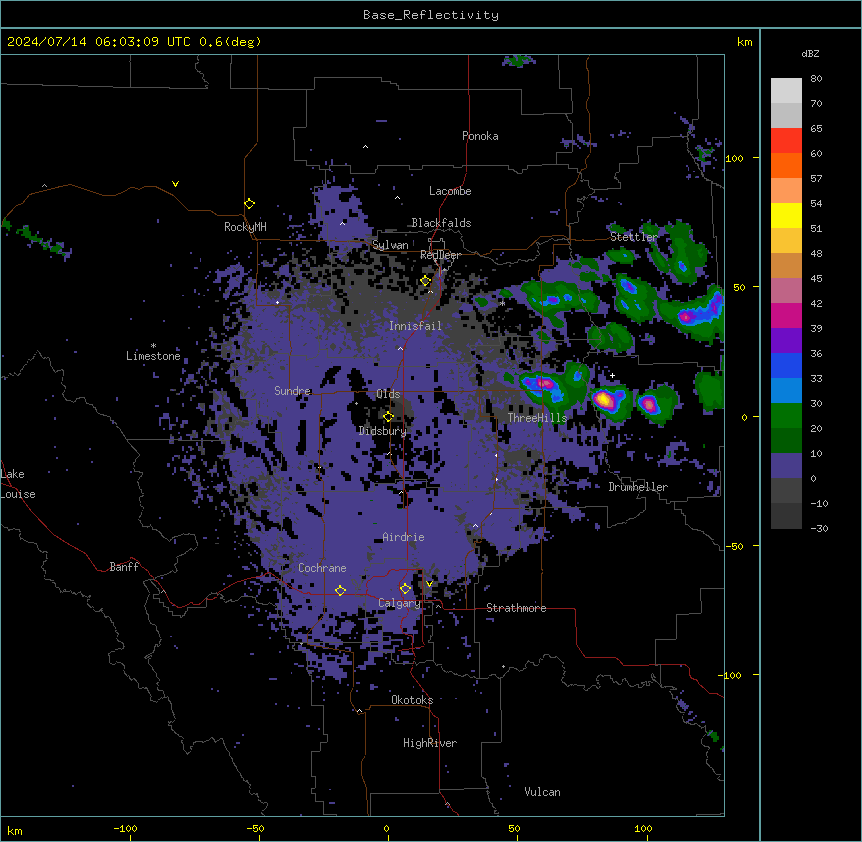The image size is (862, 842).
Task: Select the Cochrane city label
Action: pyautogui.click(x=322, y=568)
